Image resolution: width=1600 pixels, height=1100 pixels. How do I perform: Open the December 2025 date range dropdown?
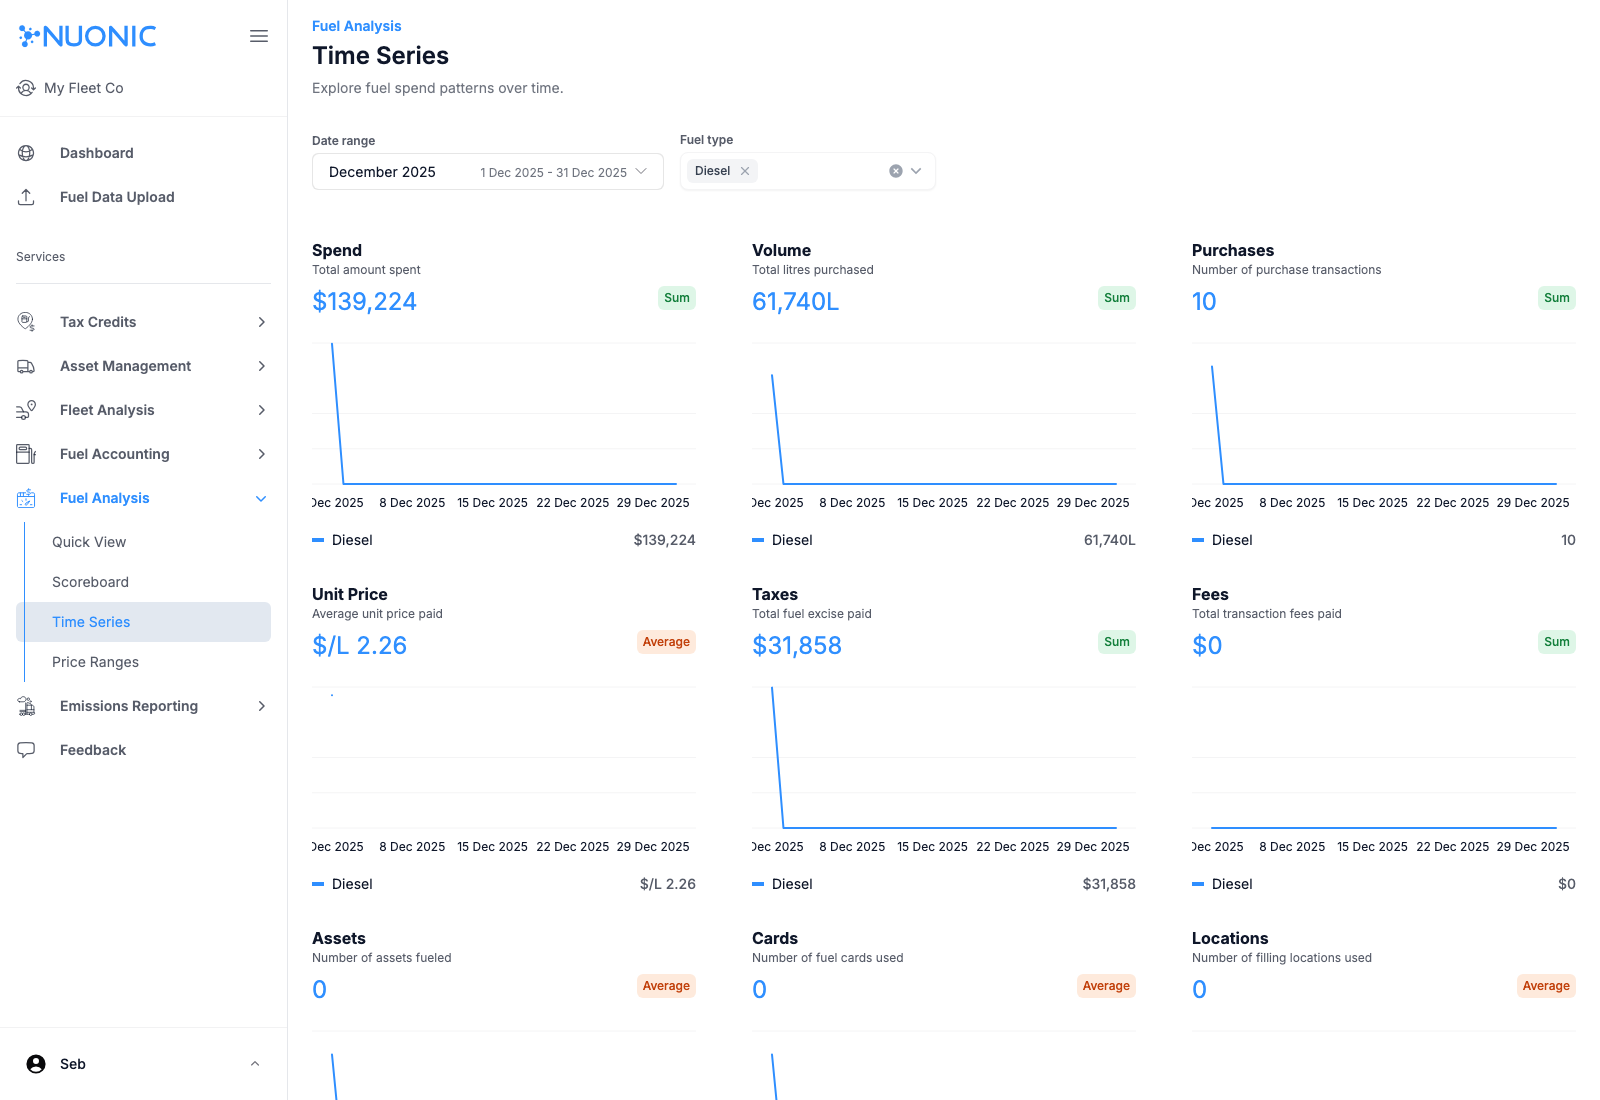pyautogui.click(x=487, y=172)
